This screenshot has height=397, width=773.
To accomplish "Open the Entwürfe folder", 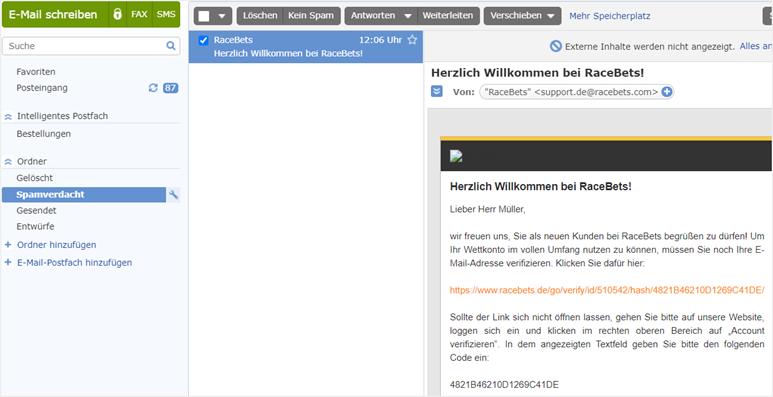I will click(x=35, y=227).
